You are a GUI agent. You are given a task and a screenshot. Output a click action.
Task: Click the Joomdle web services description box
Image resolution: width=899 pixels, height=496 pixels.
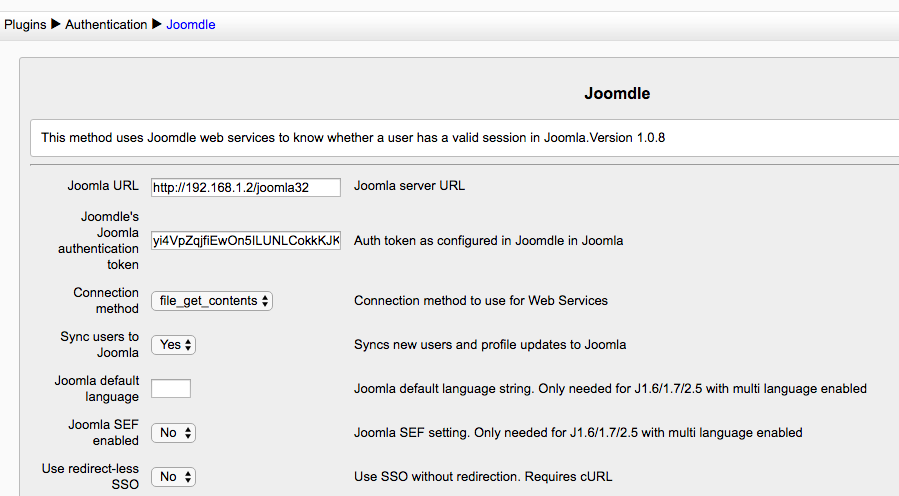tap(400, 138)
